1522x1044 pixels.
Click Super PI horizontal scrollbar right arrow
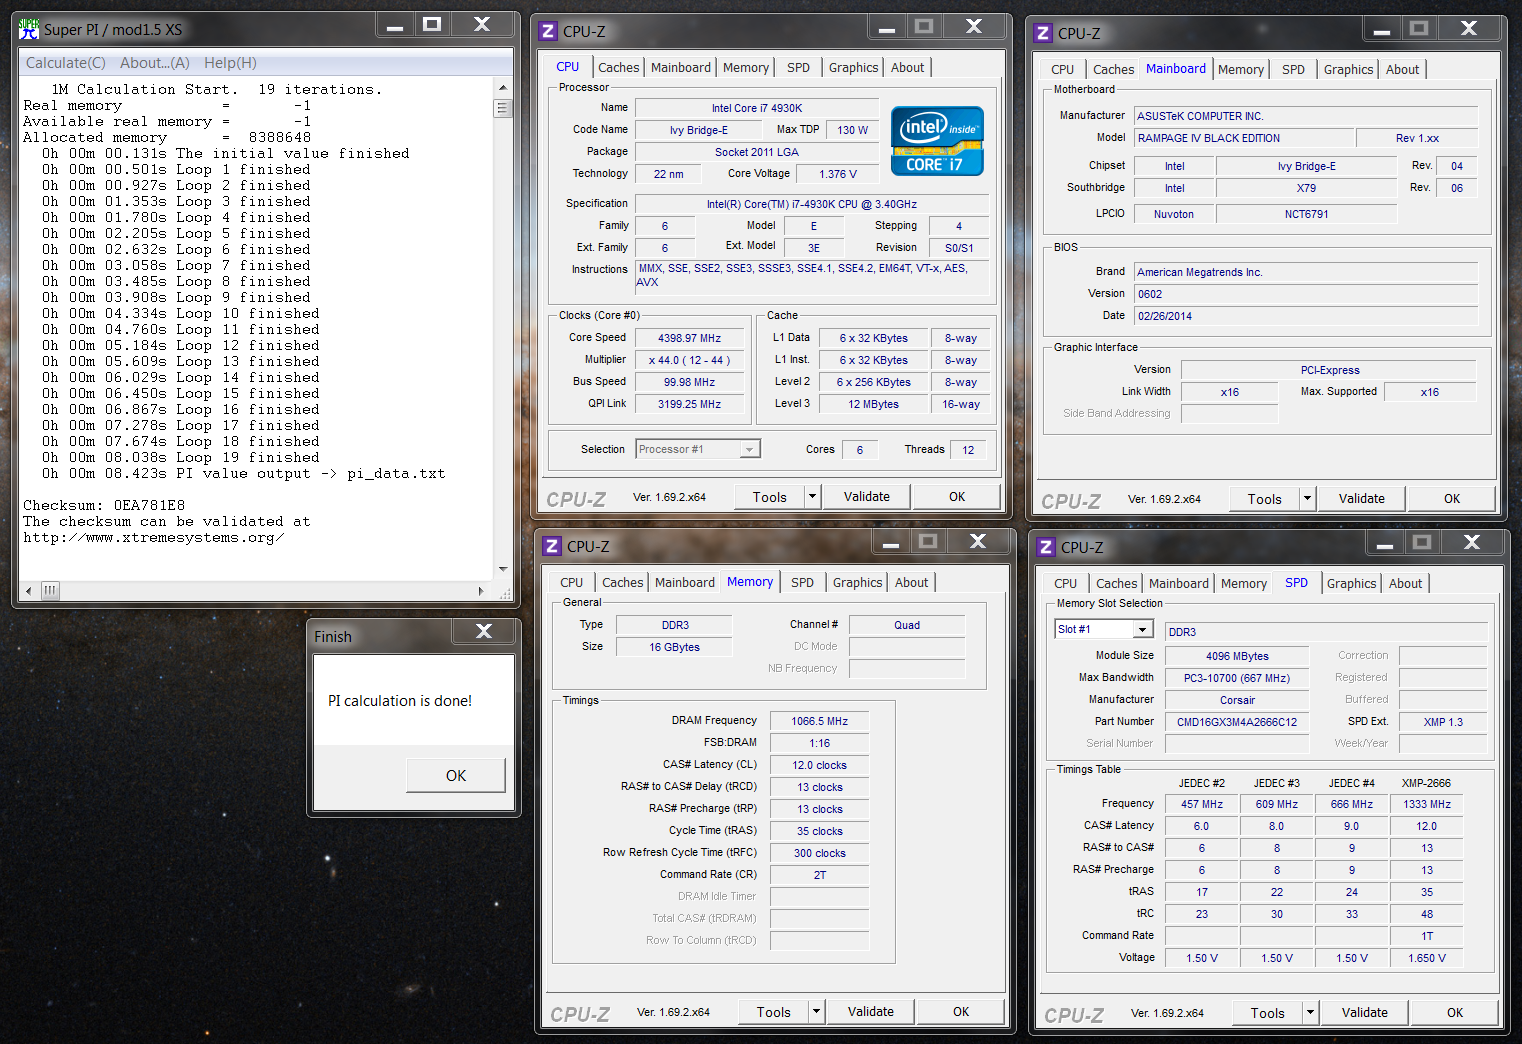(482, 591)
